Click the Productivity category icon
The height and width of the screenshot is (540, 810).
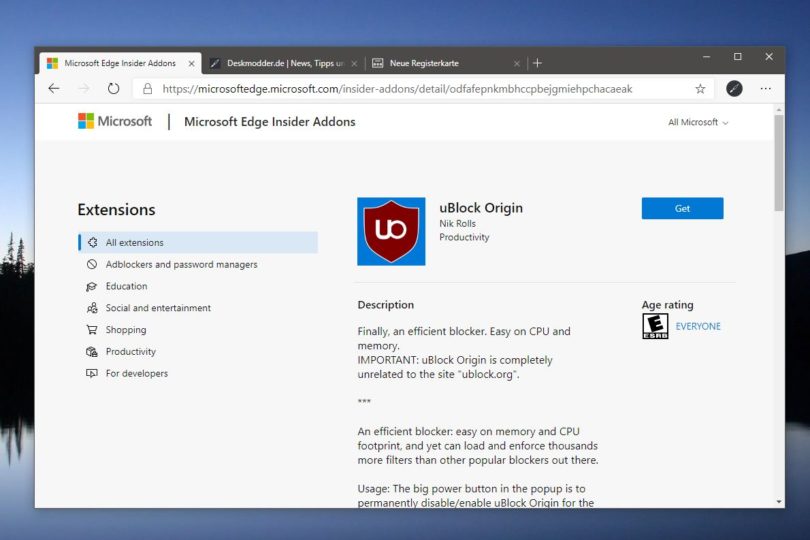click(92, 351)
